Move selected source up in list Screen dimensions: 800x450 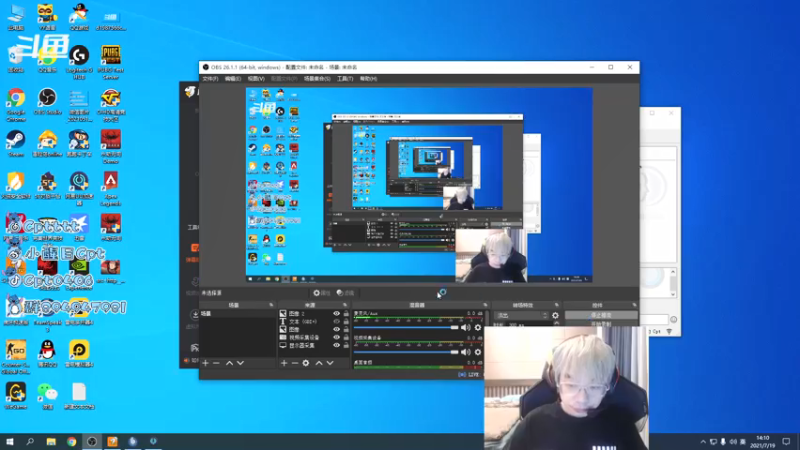coord(319,363)
